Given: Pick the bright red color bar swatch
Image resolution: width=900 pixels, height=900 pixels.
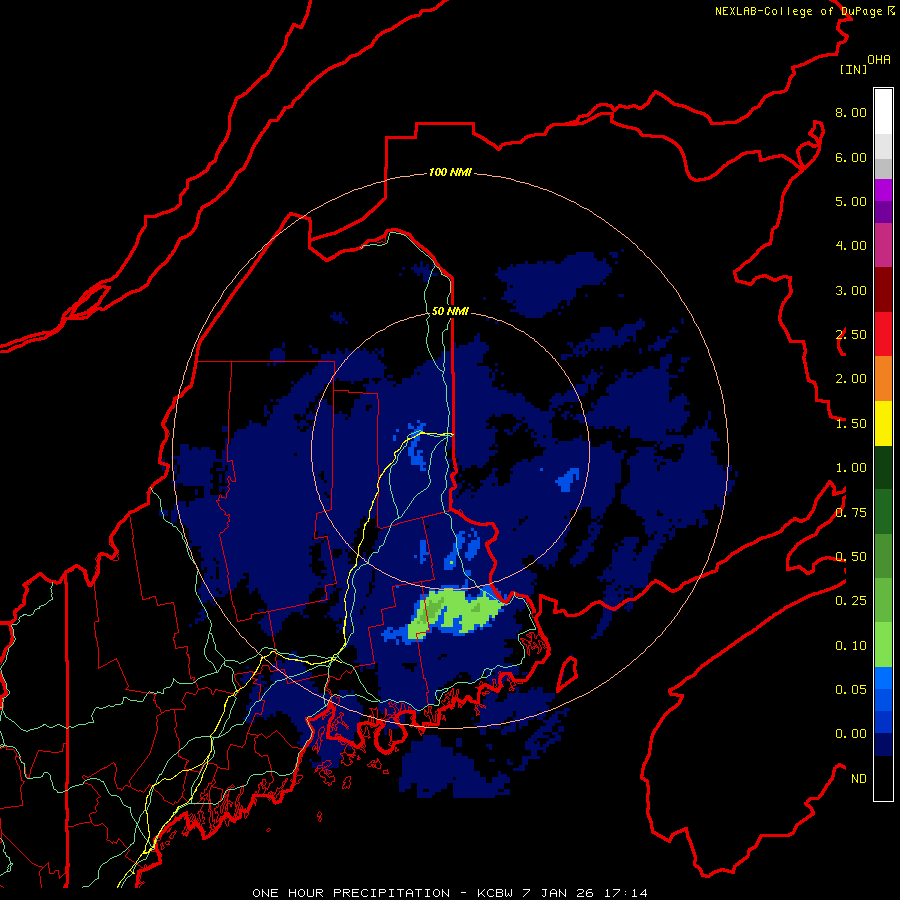Looking at the screenshot, I should click(883, 335).
